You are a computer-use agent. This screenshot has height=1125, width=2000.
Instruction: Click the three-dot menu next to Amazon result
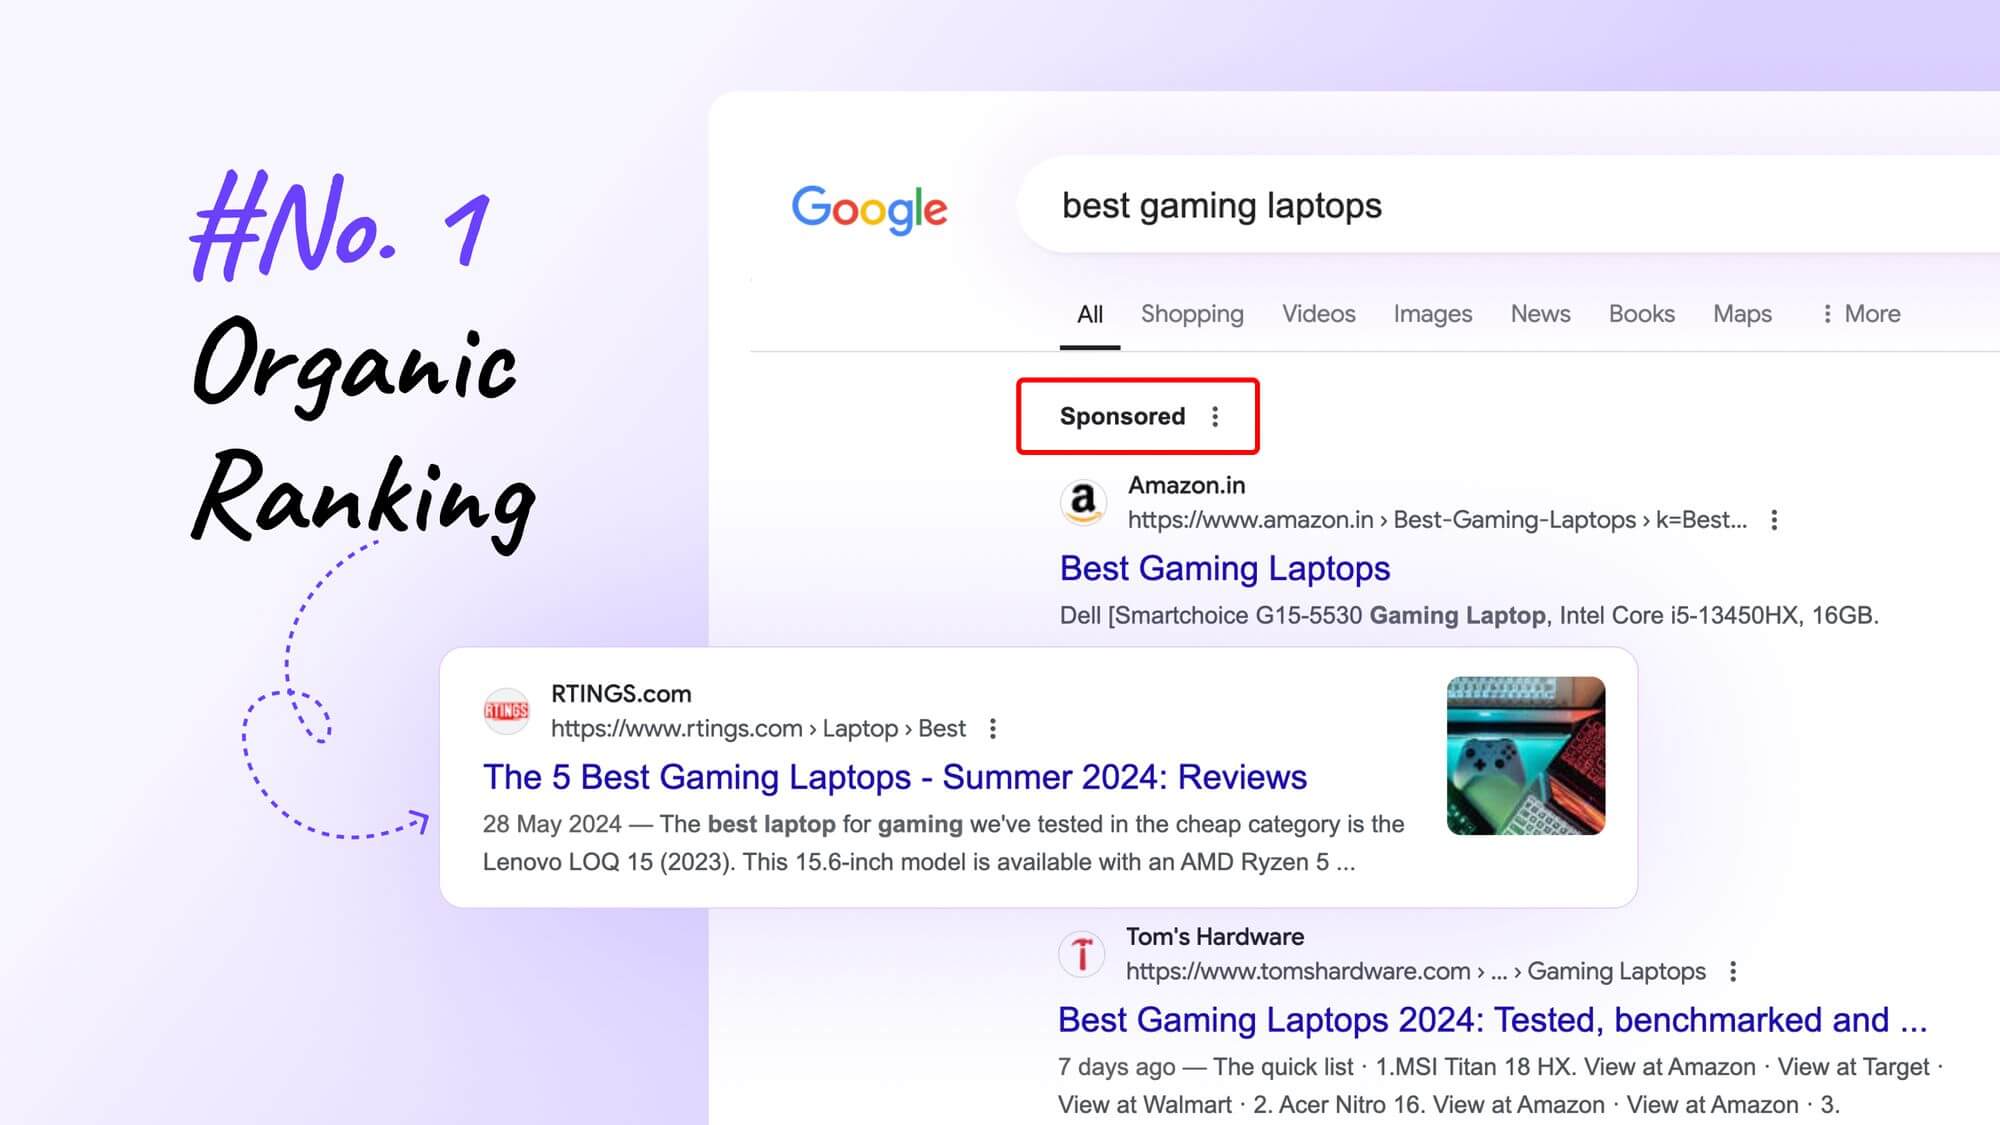(1773, 519)
